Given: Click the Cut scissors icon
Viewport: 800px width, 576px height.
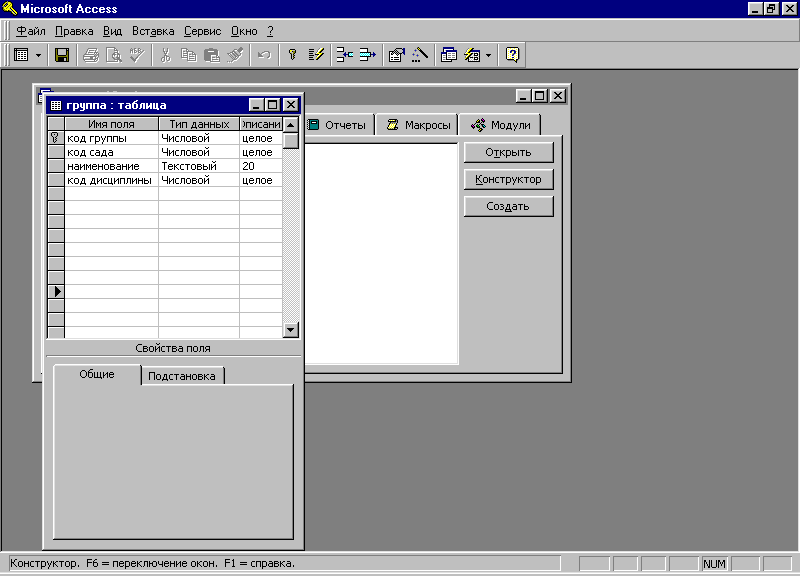Looking at the screenshot, I should [165, 55].
